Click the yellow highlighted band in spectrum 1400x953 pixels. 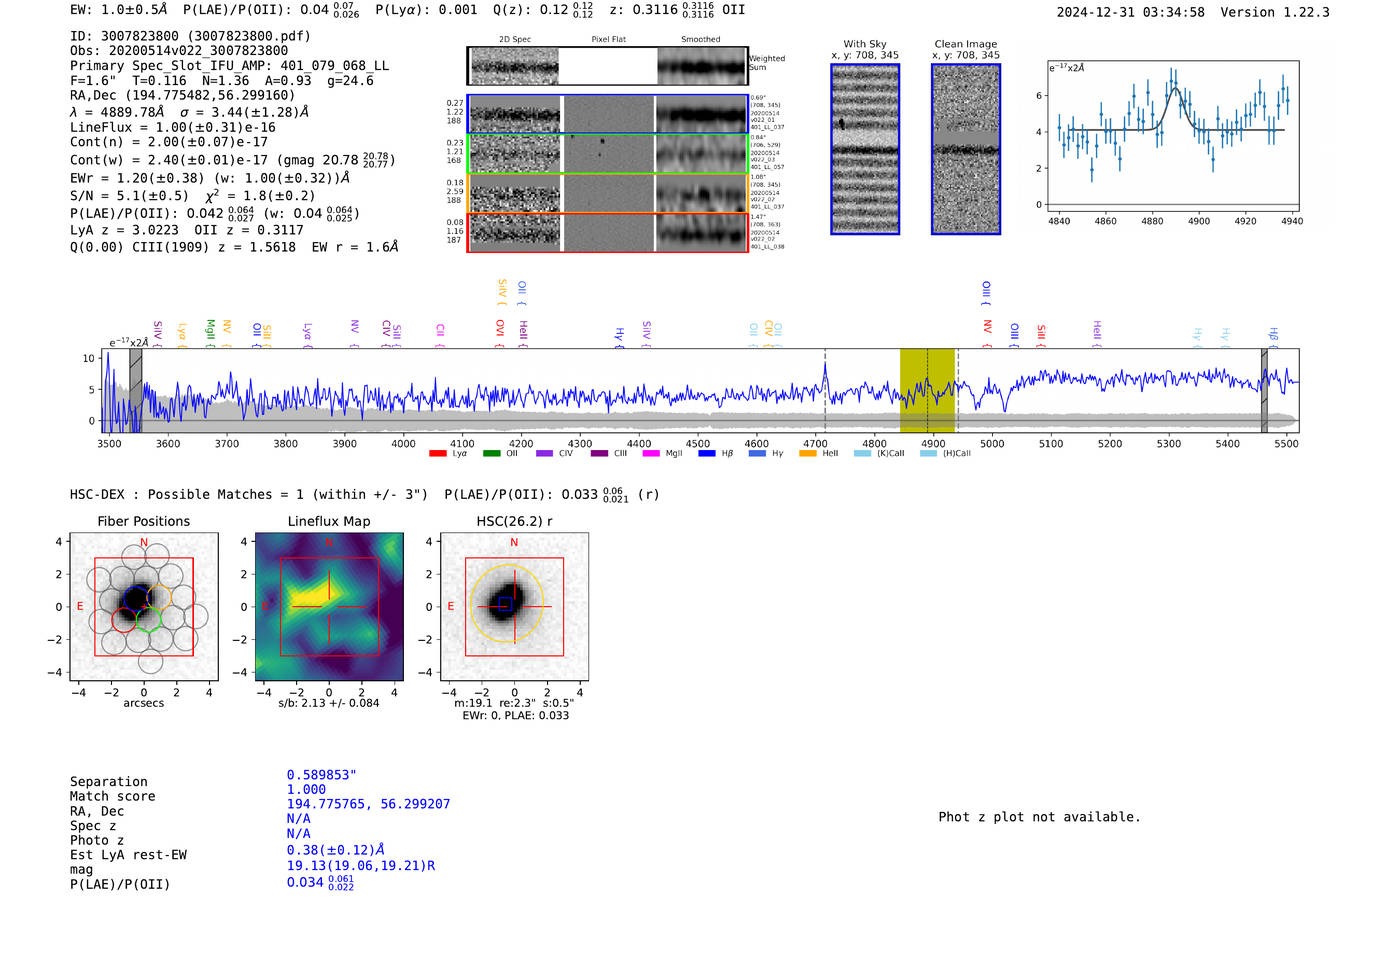click(927, 390)
